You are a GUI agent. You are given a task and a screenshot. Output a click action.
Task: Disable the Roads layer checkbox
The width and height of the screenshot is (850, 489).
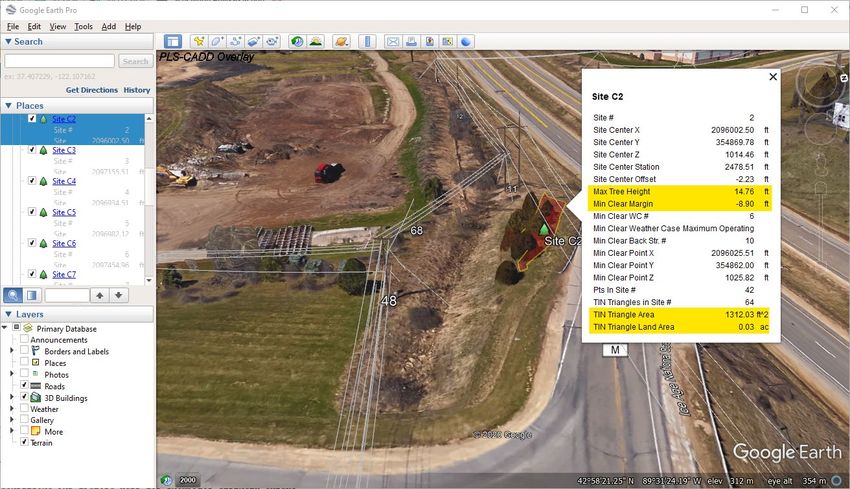click(24, 384)
